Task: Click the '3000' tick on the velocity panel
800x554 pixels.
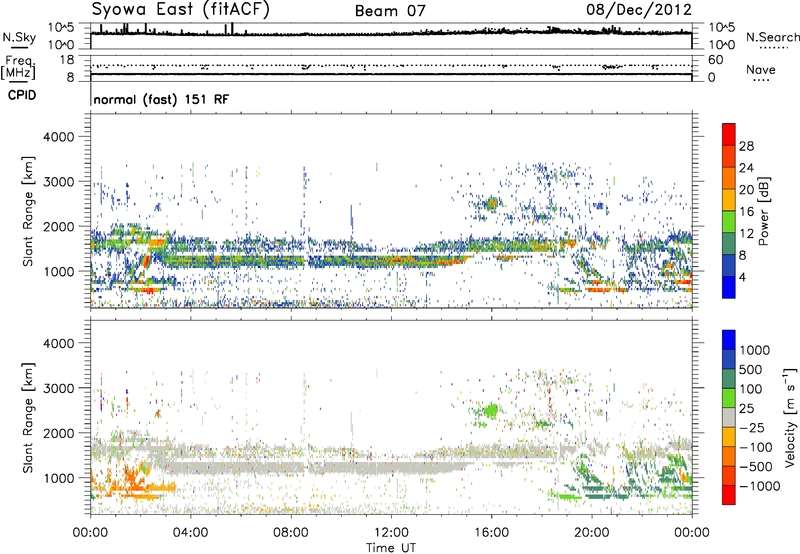Action: click(x=58, y=388)
